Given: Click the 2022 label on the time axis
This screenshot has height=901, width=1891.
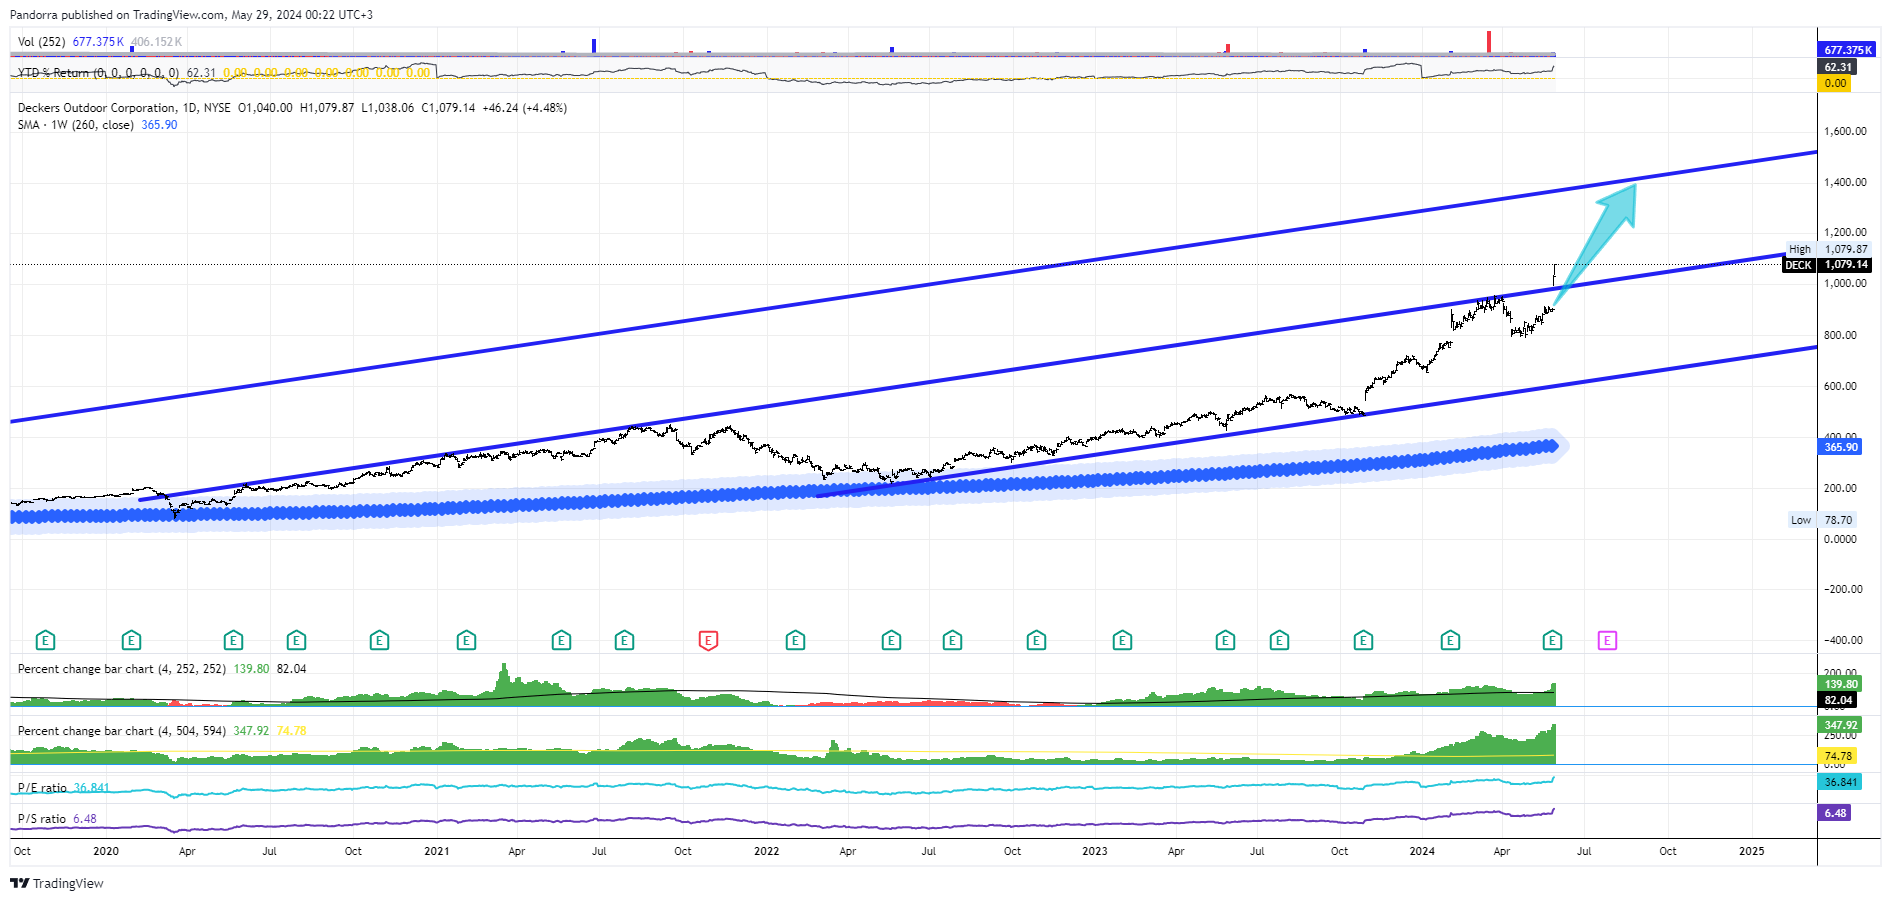Looking at the screenshot, I should point(766,852).
